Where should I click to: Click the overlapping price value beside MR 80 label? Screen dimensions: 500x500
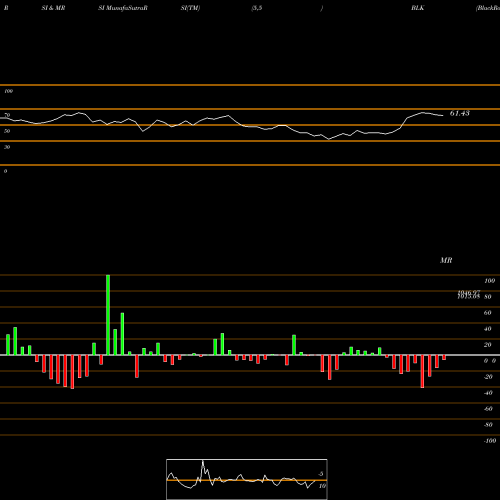click(x=469, y=294)
